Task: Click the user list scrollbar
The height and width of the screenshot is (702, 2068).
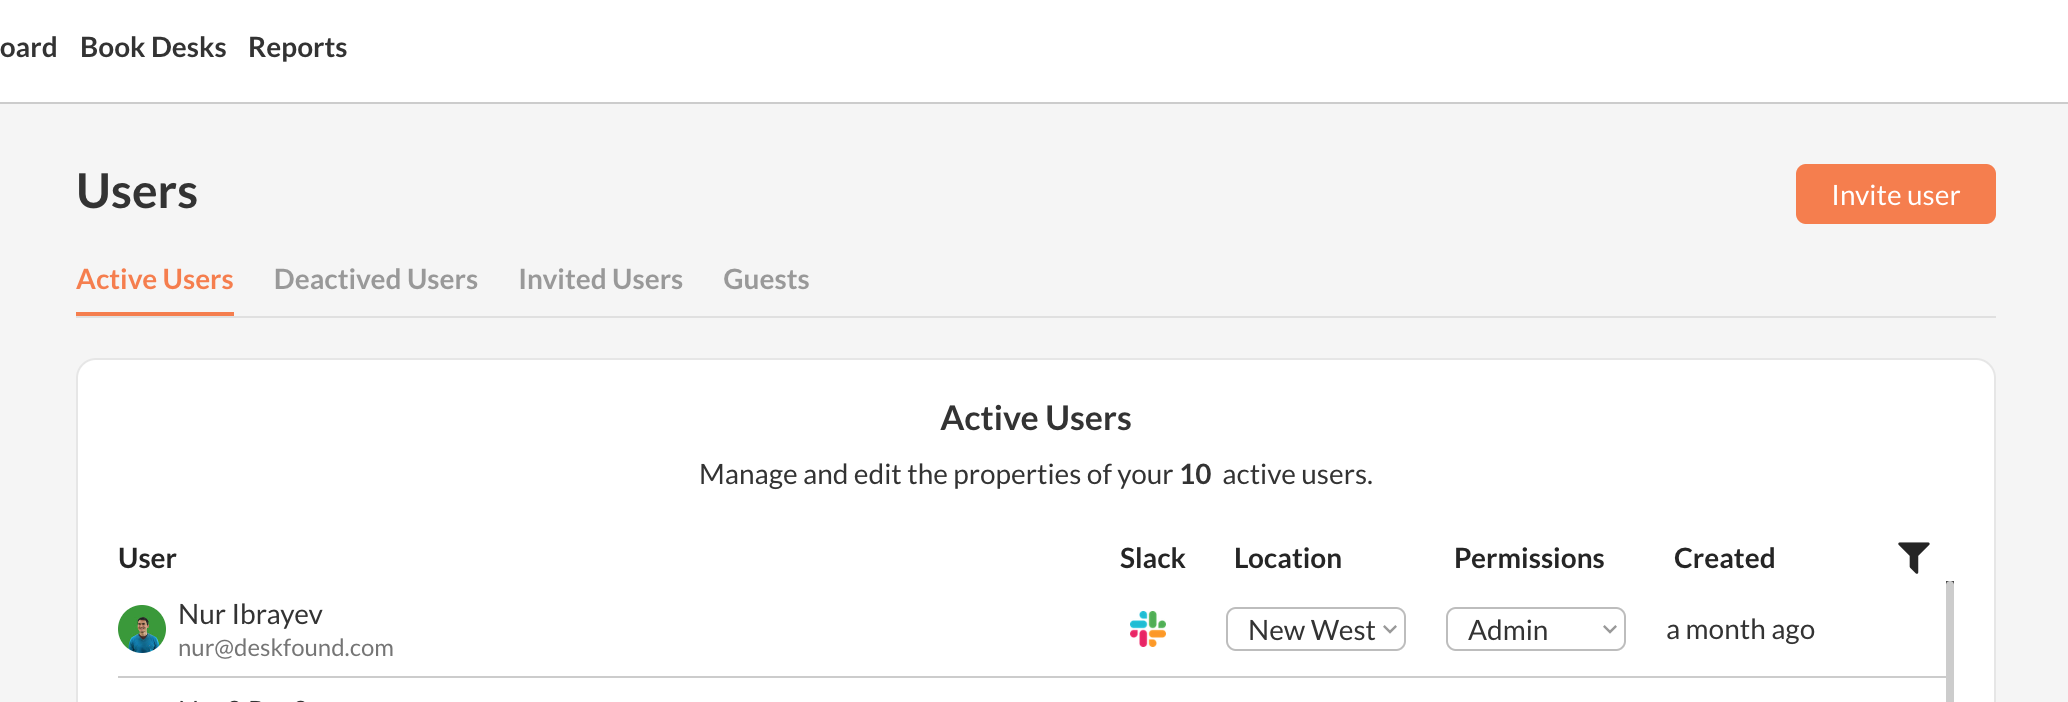Action: (1950, 640)
